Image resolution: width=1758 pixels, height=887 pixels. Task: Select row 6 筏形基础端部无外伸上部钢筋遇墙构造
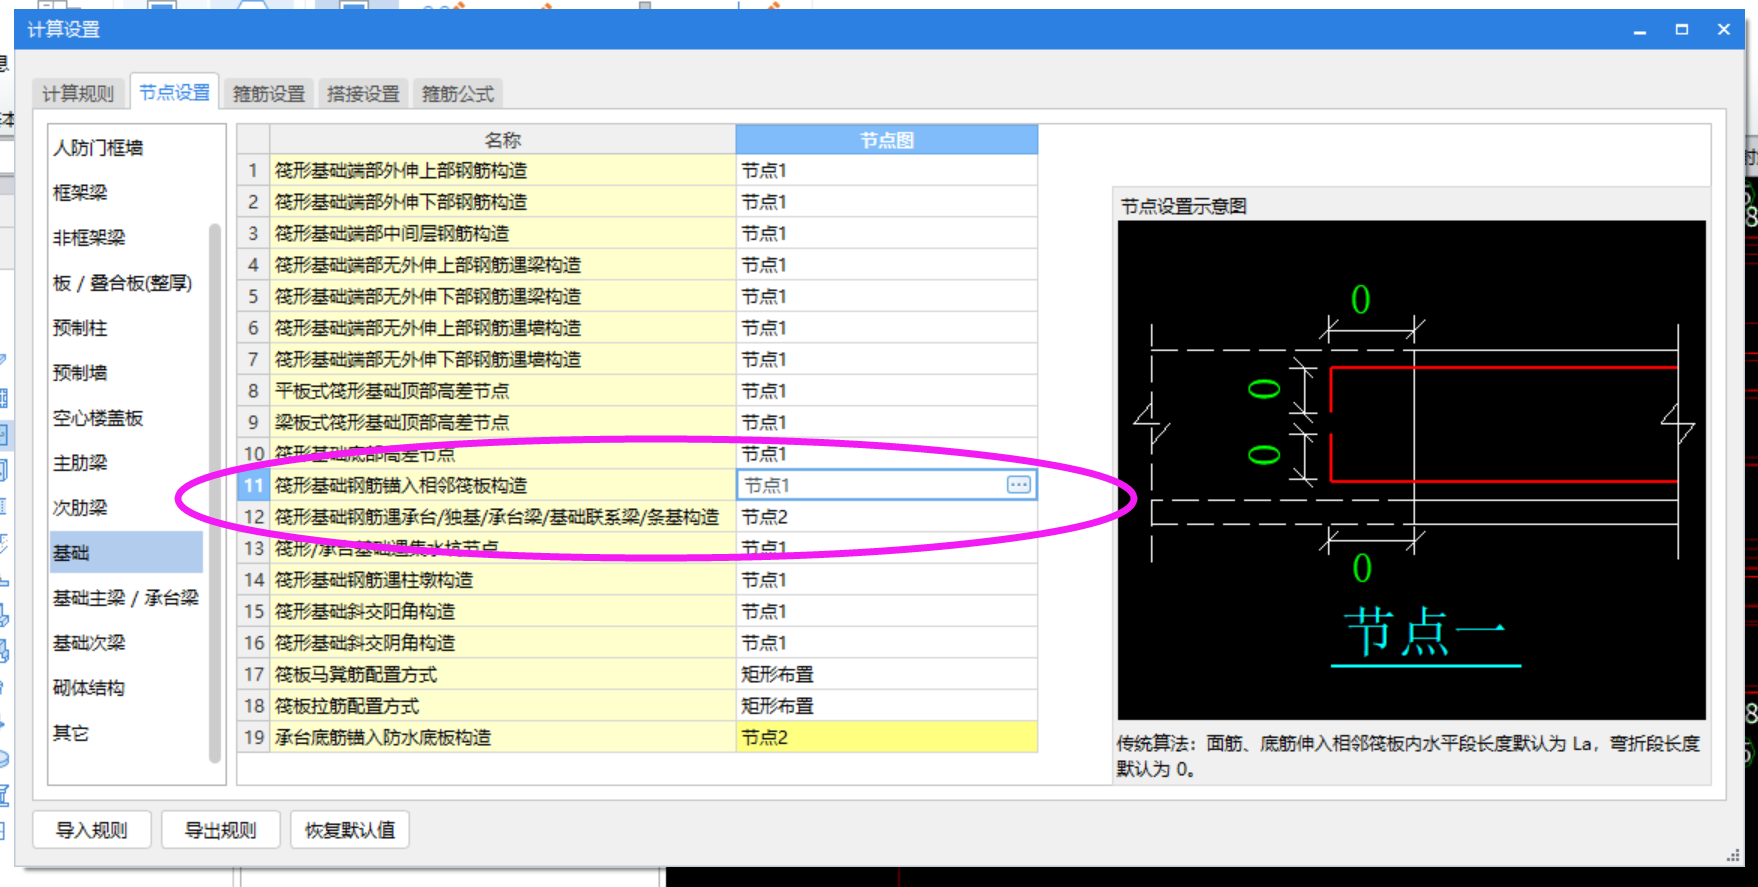502,328
